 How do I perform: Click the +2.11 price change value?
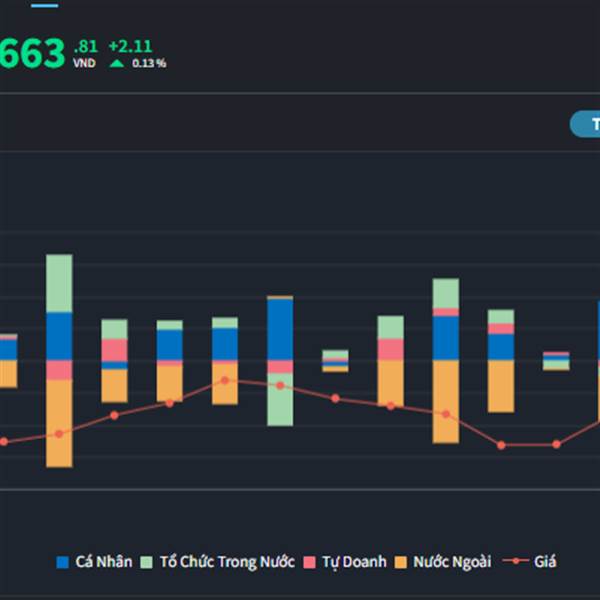pos(130,45)
